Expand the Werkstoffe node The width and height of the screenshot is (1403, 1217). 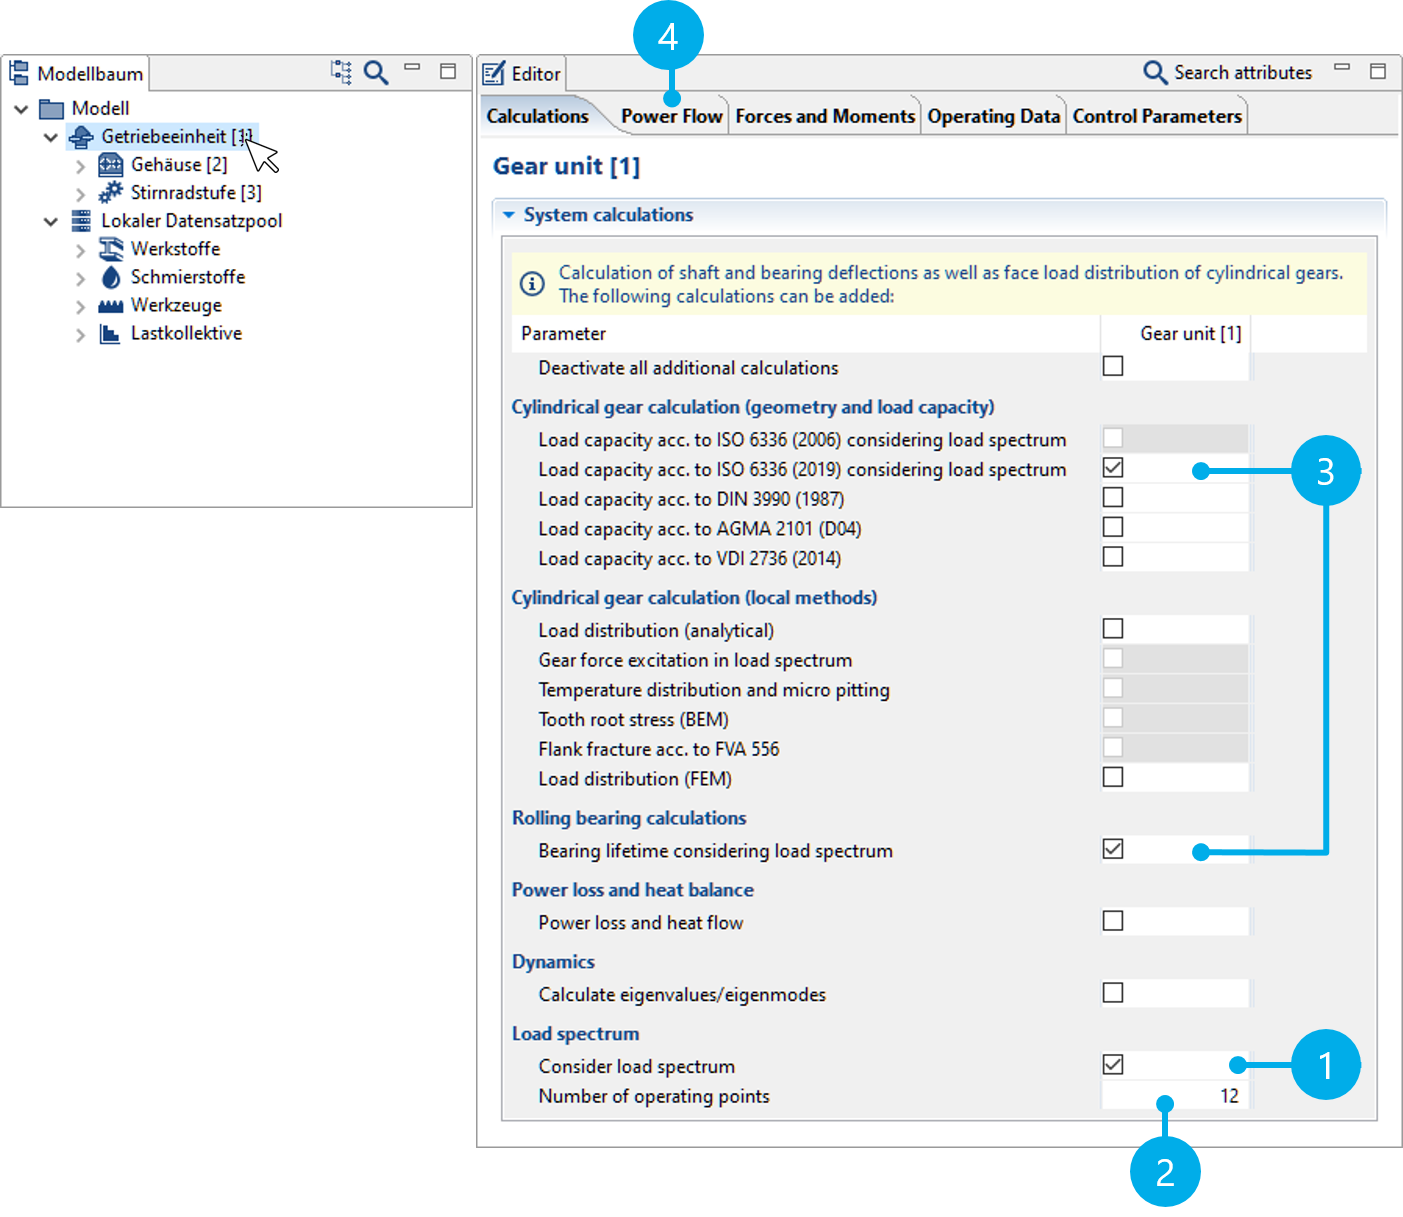[x=81, y=250]
